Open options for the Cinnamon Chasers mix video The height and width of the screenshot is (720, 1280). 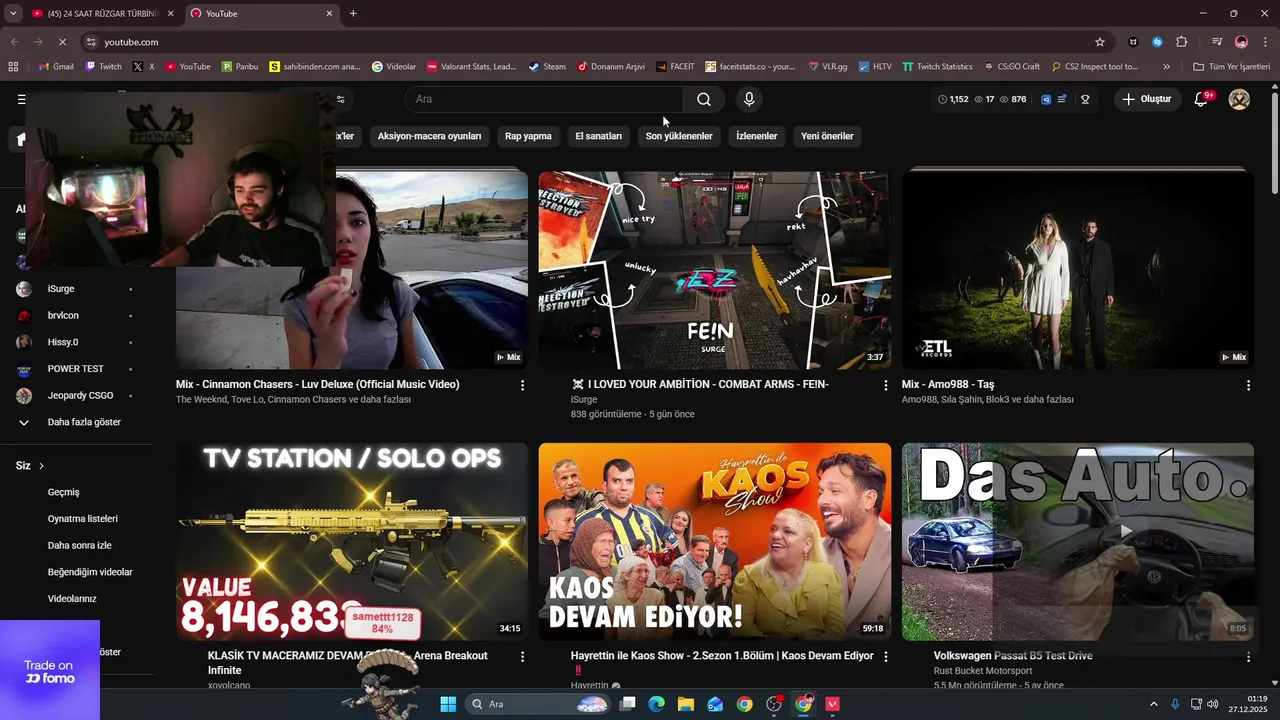coord(522,385)
